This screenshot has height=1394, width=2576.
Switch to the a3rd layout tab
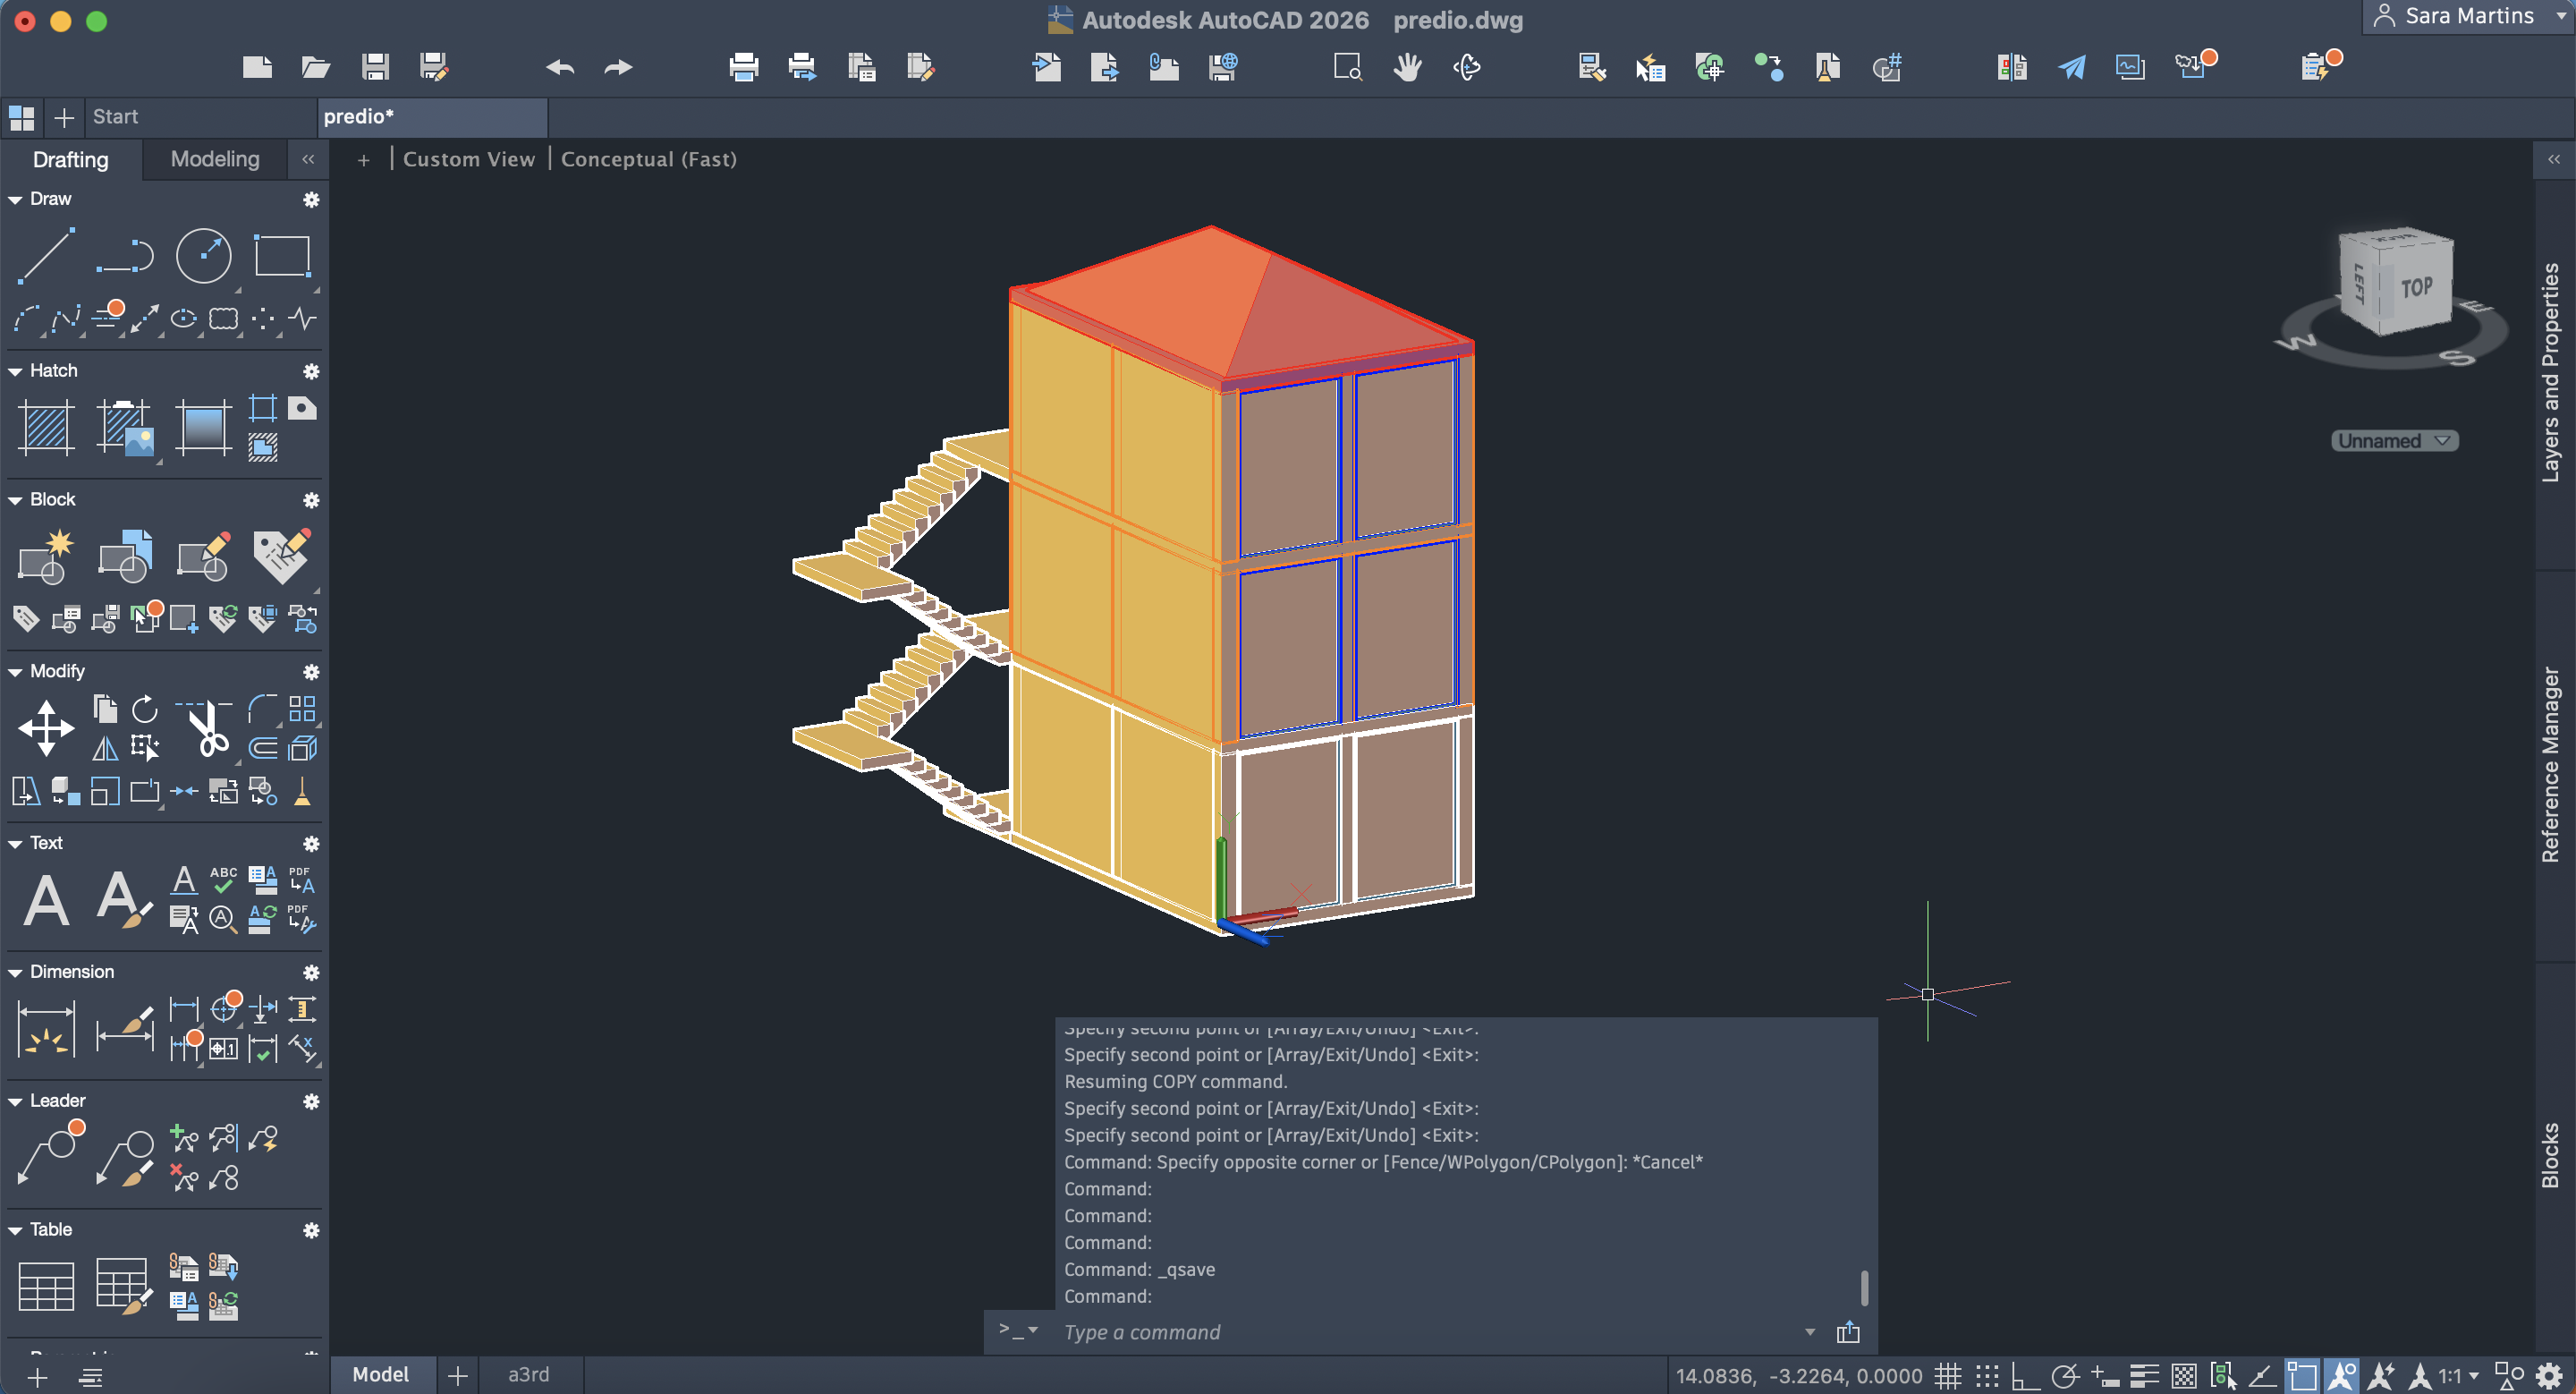pyautogui.click(x=528, y=1375)
